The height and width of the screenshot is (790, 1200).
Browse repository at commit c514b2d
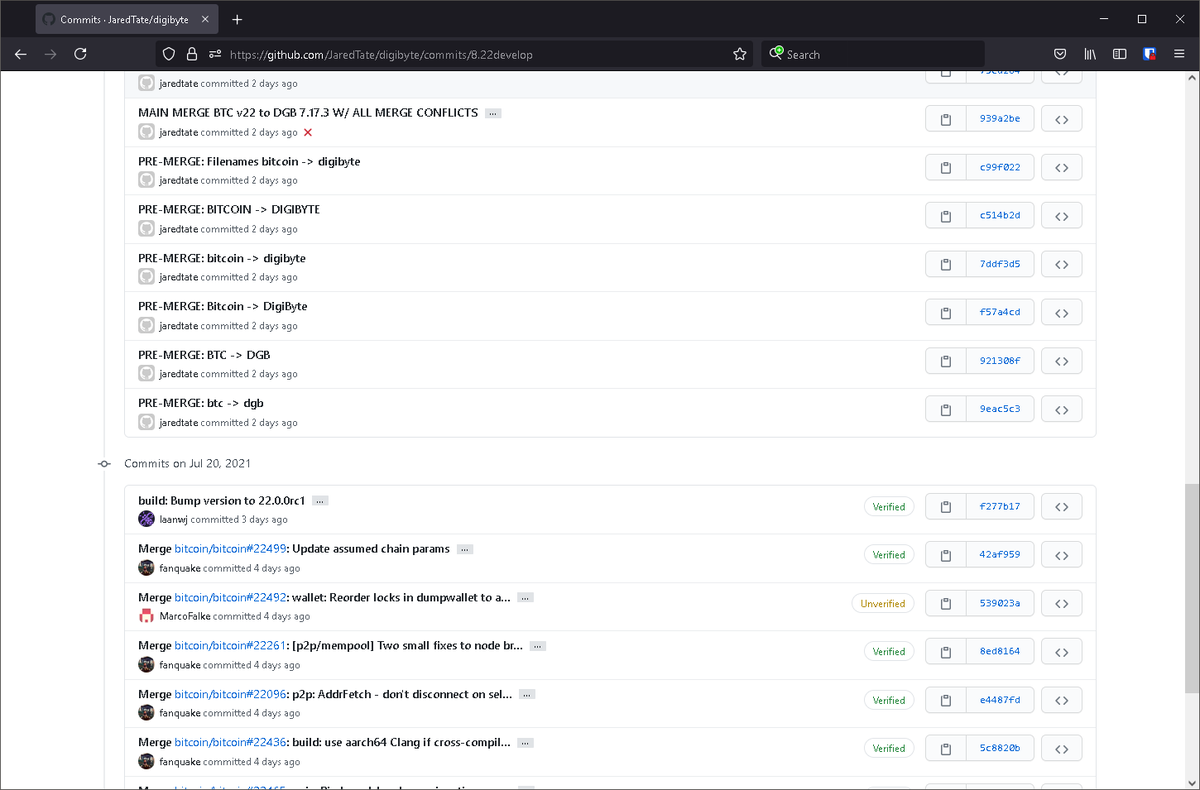[1062, 216]
